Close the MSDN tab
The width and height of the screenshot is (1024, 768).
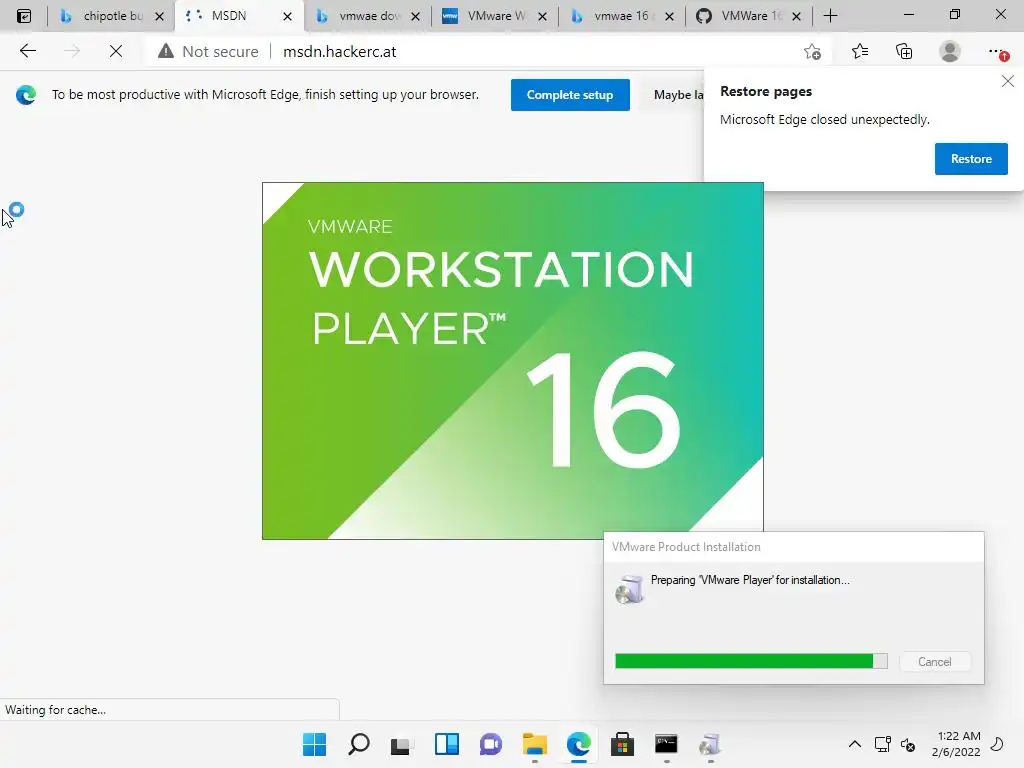(287, 16)
